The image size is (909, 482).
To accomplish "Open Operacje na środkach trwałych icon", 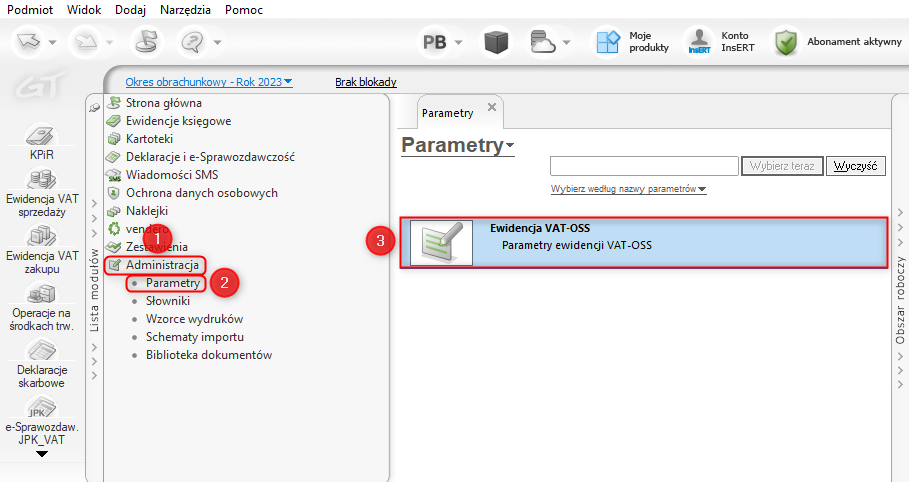I will [x=41, y=294].
